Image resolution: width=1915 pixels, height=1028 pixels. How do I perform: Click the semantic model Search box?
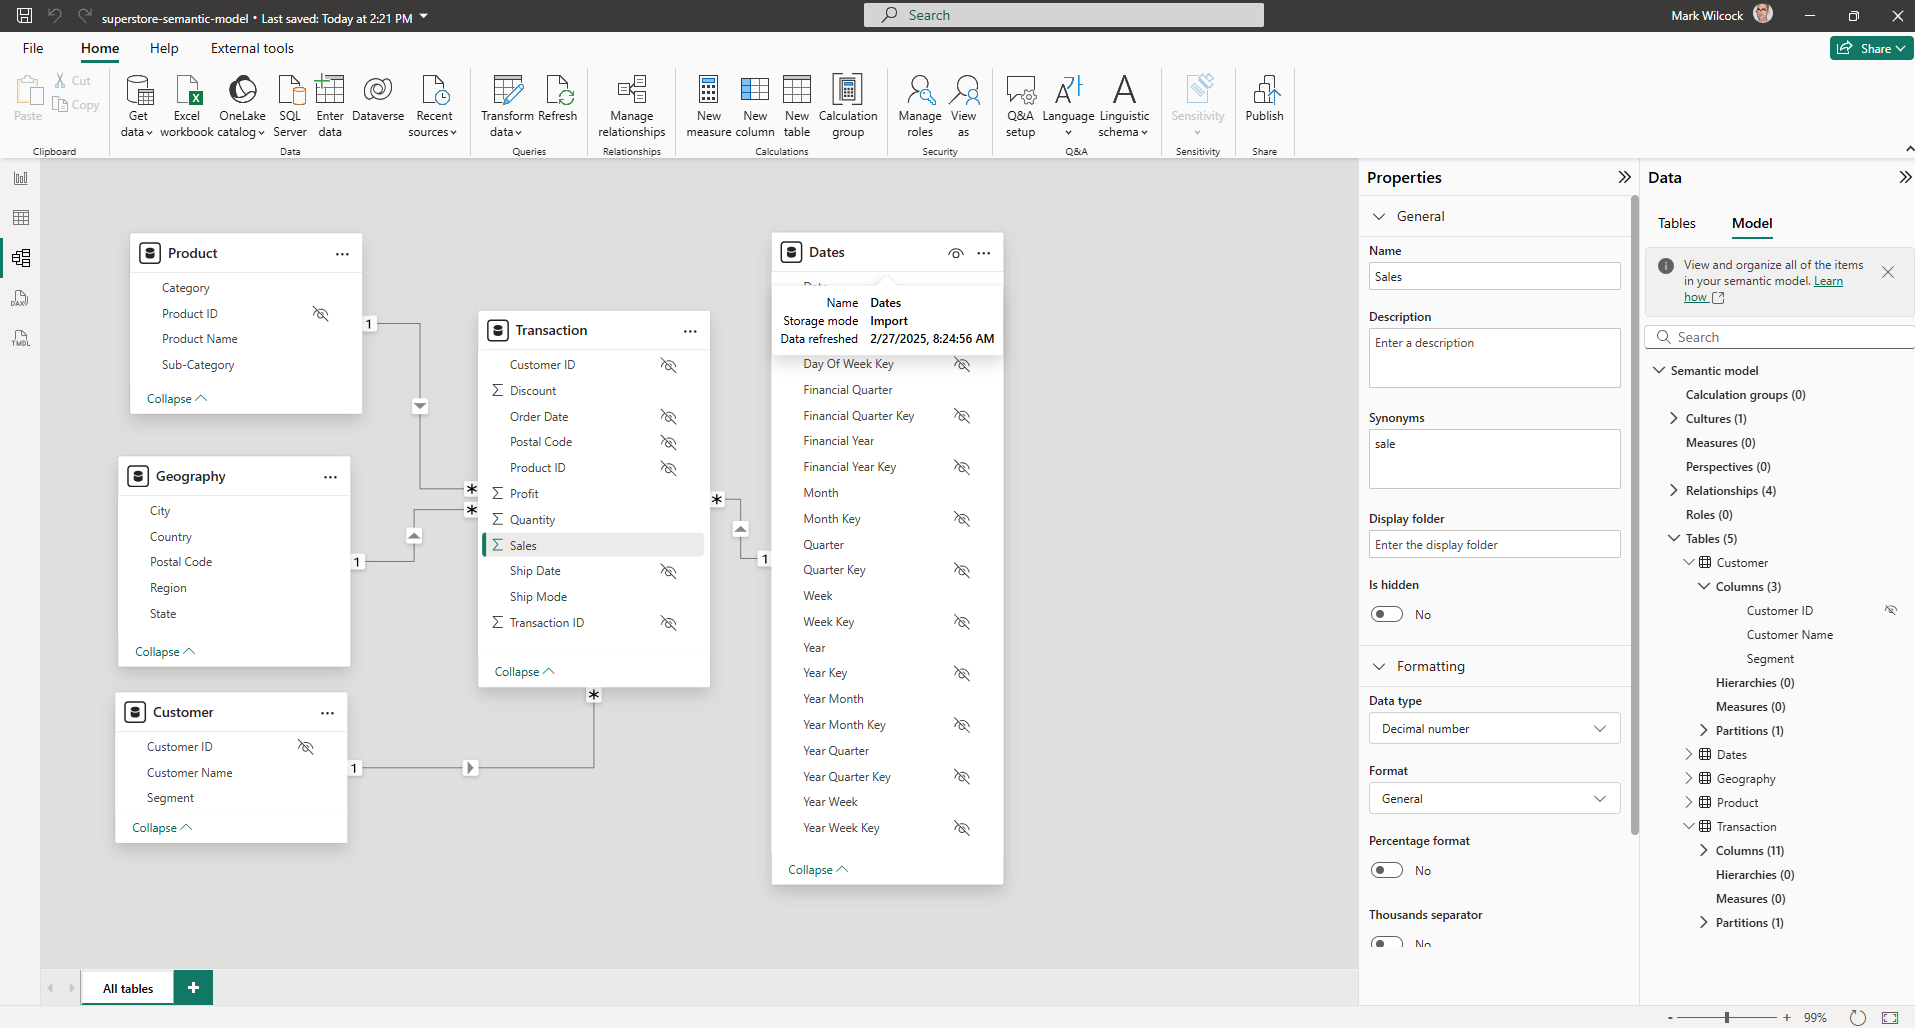point(1779,337)
